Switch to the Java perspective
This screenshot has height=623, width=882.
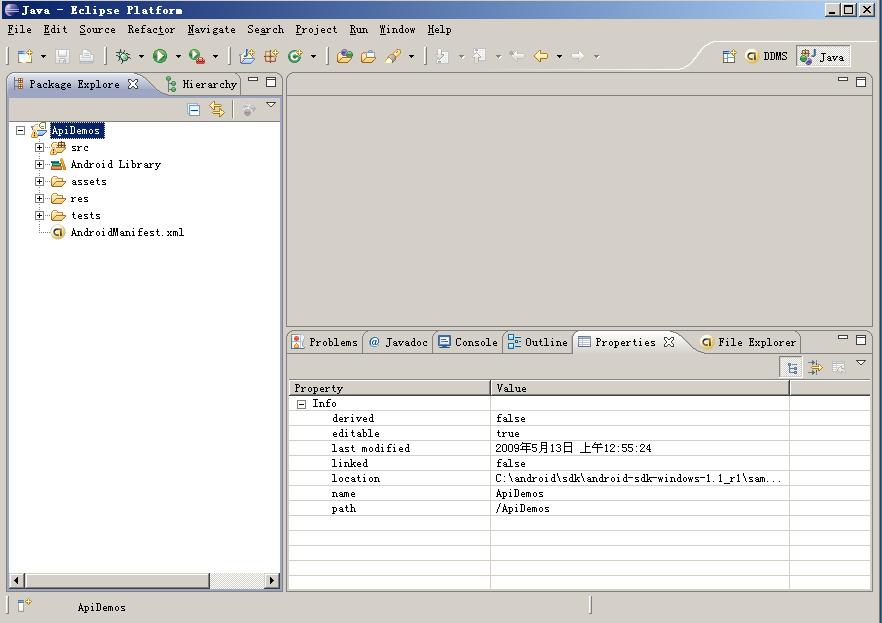[823, 56]
